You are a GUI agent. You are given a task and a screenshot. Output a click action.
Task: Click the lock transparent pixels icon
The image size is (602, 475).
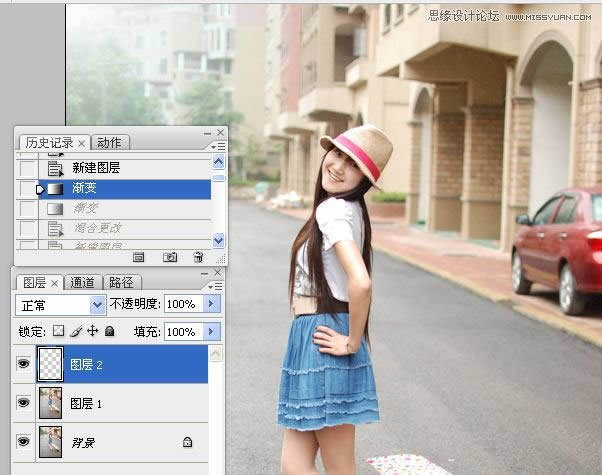tap(58, 331)
